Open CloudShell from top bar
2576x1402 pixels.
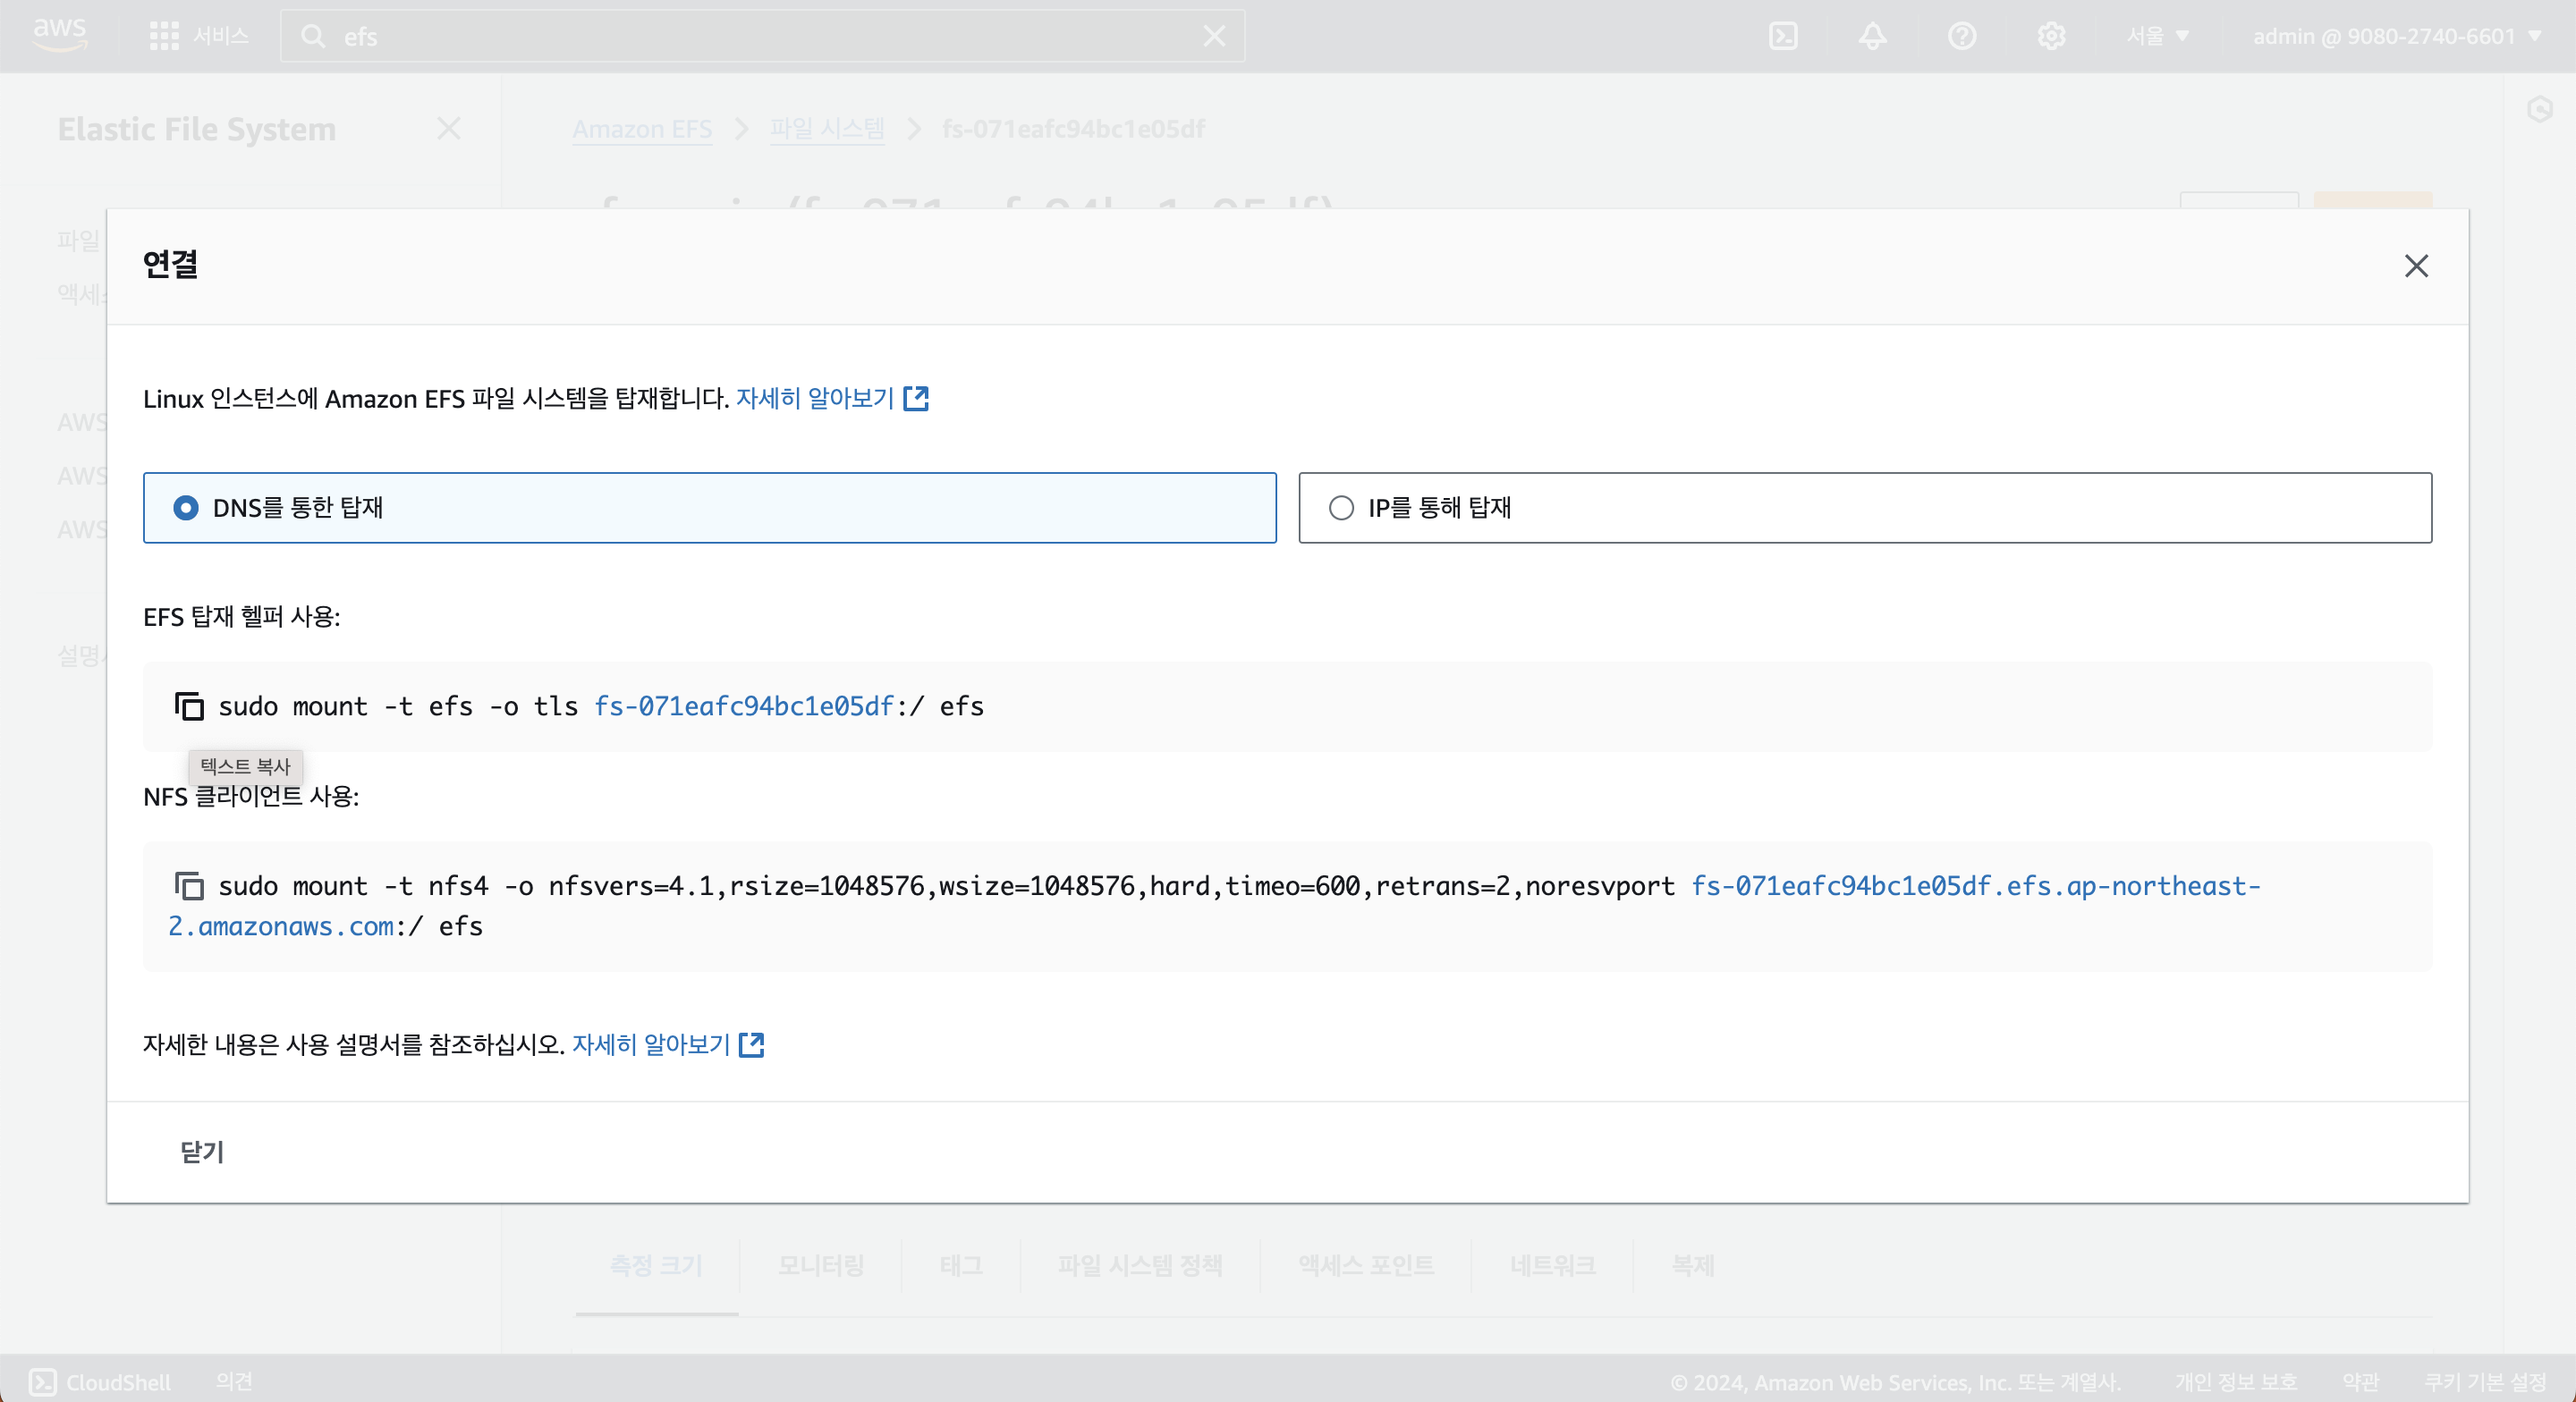[x=1783, y=36]
